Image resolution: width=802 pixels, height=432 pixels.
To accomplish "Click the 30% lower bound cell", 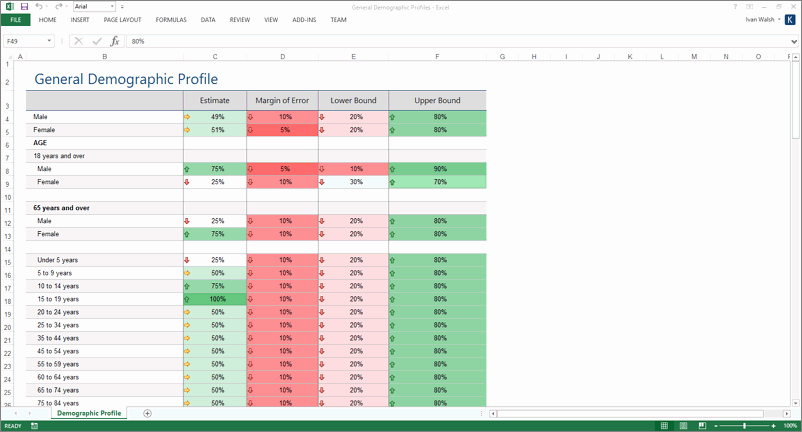I will (x=353, y=182).
